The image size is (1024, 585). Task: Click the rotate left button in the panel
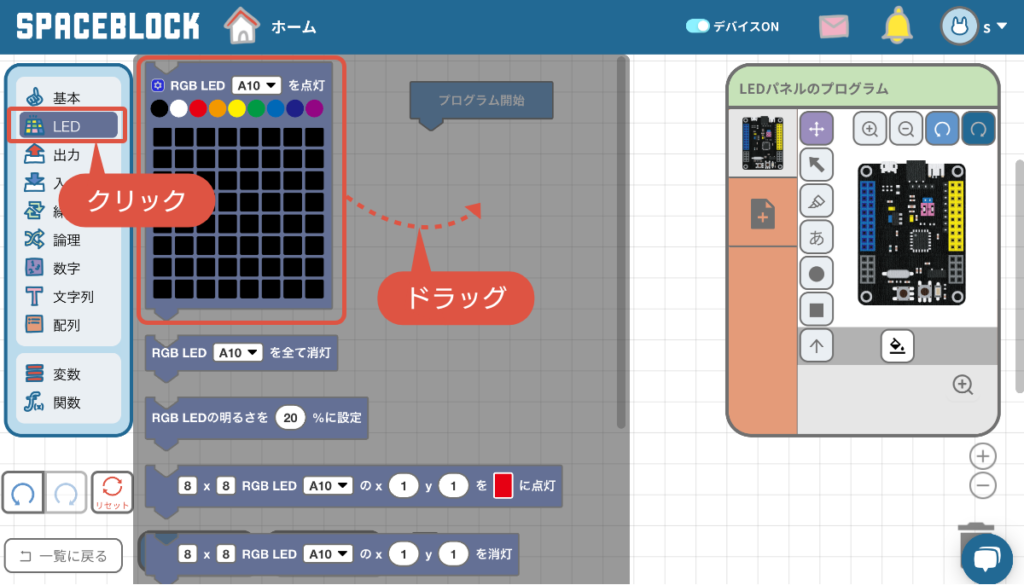coord(942,128)
